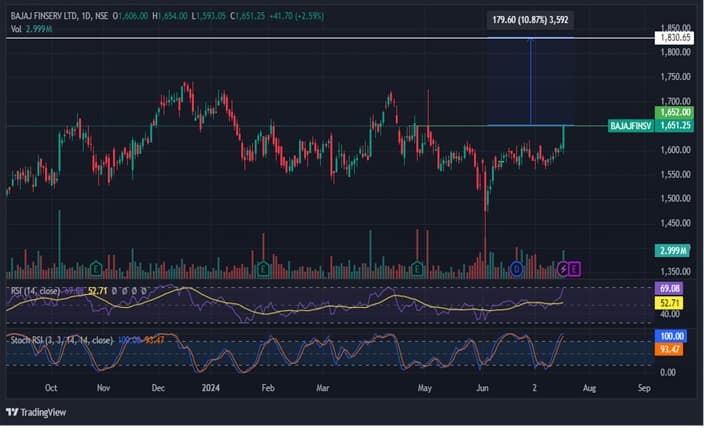This screenshot has width=704, height=442.
Task: Click the 1,700.00 price axis level
Action: click(675, 101)
